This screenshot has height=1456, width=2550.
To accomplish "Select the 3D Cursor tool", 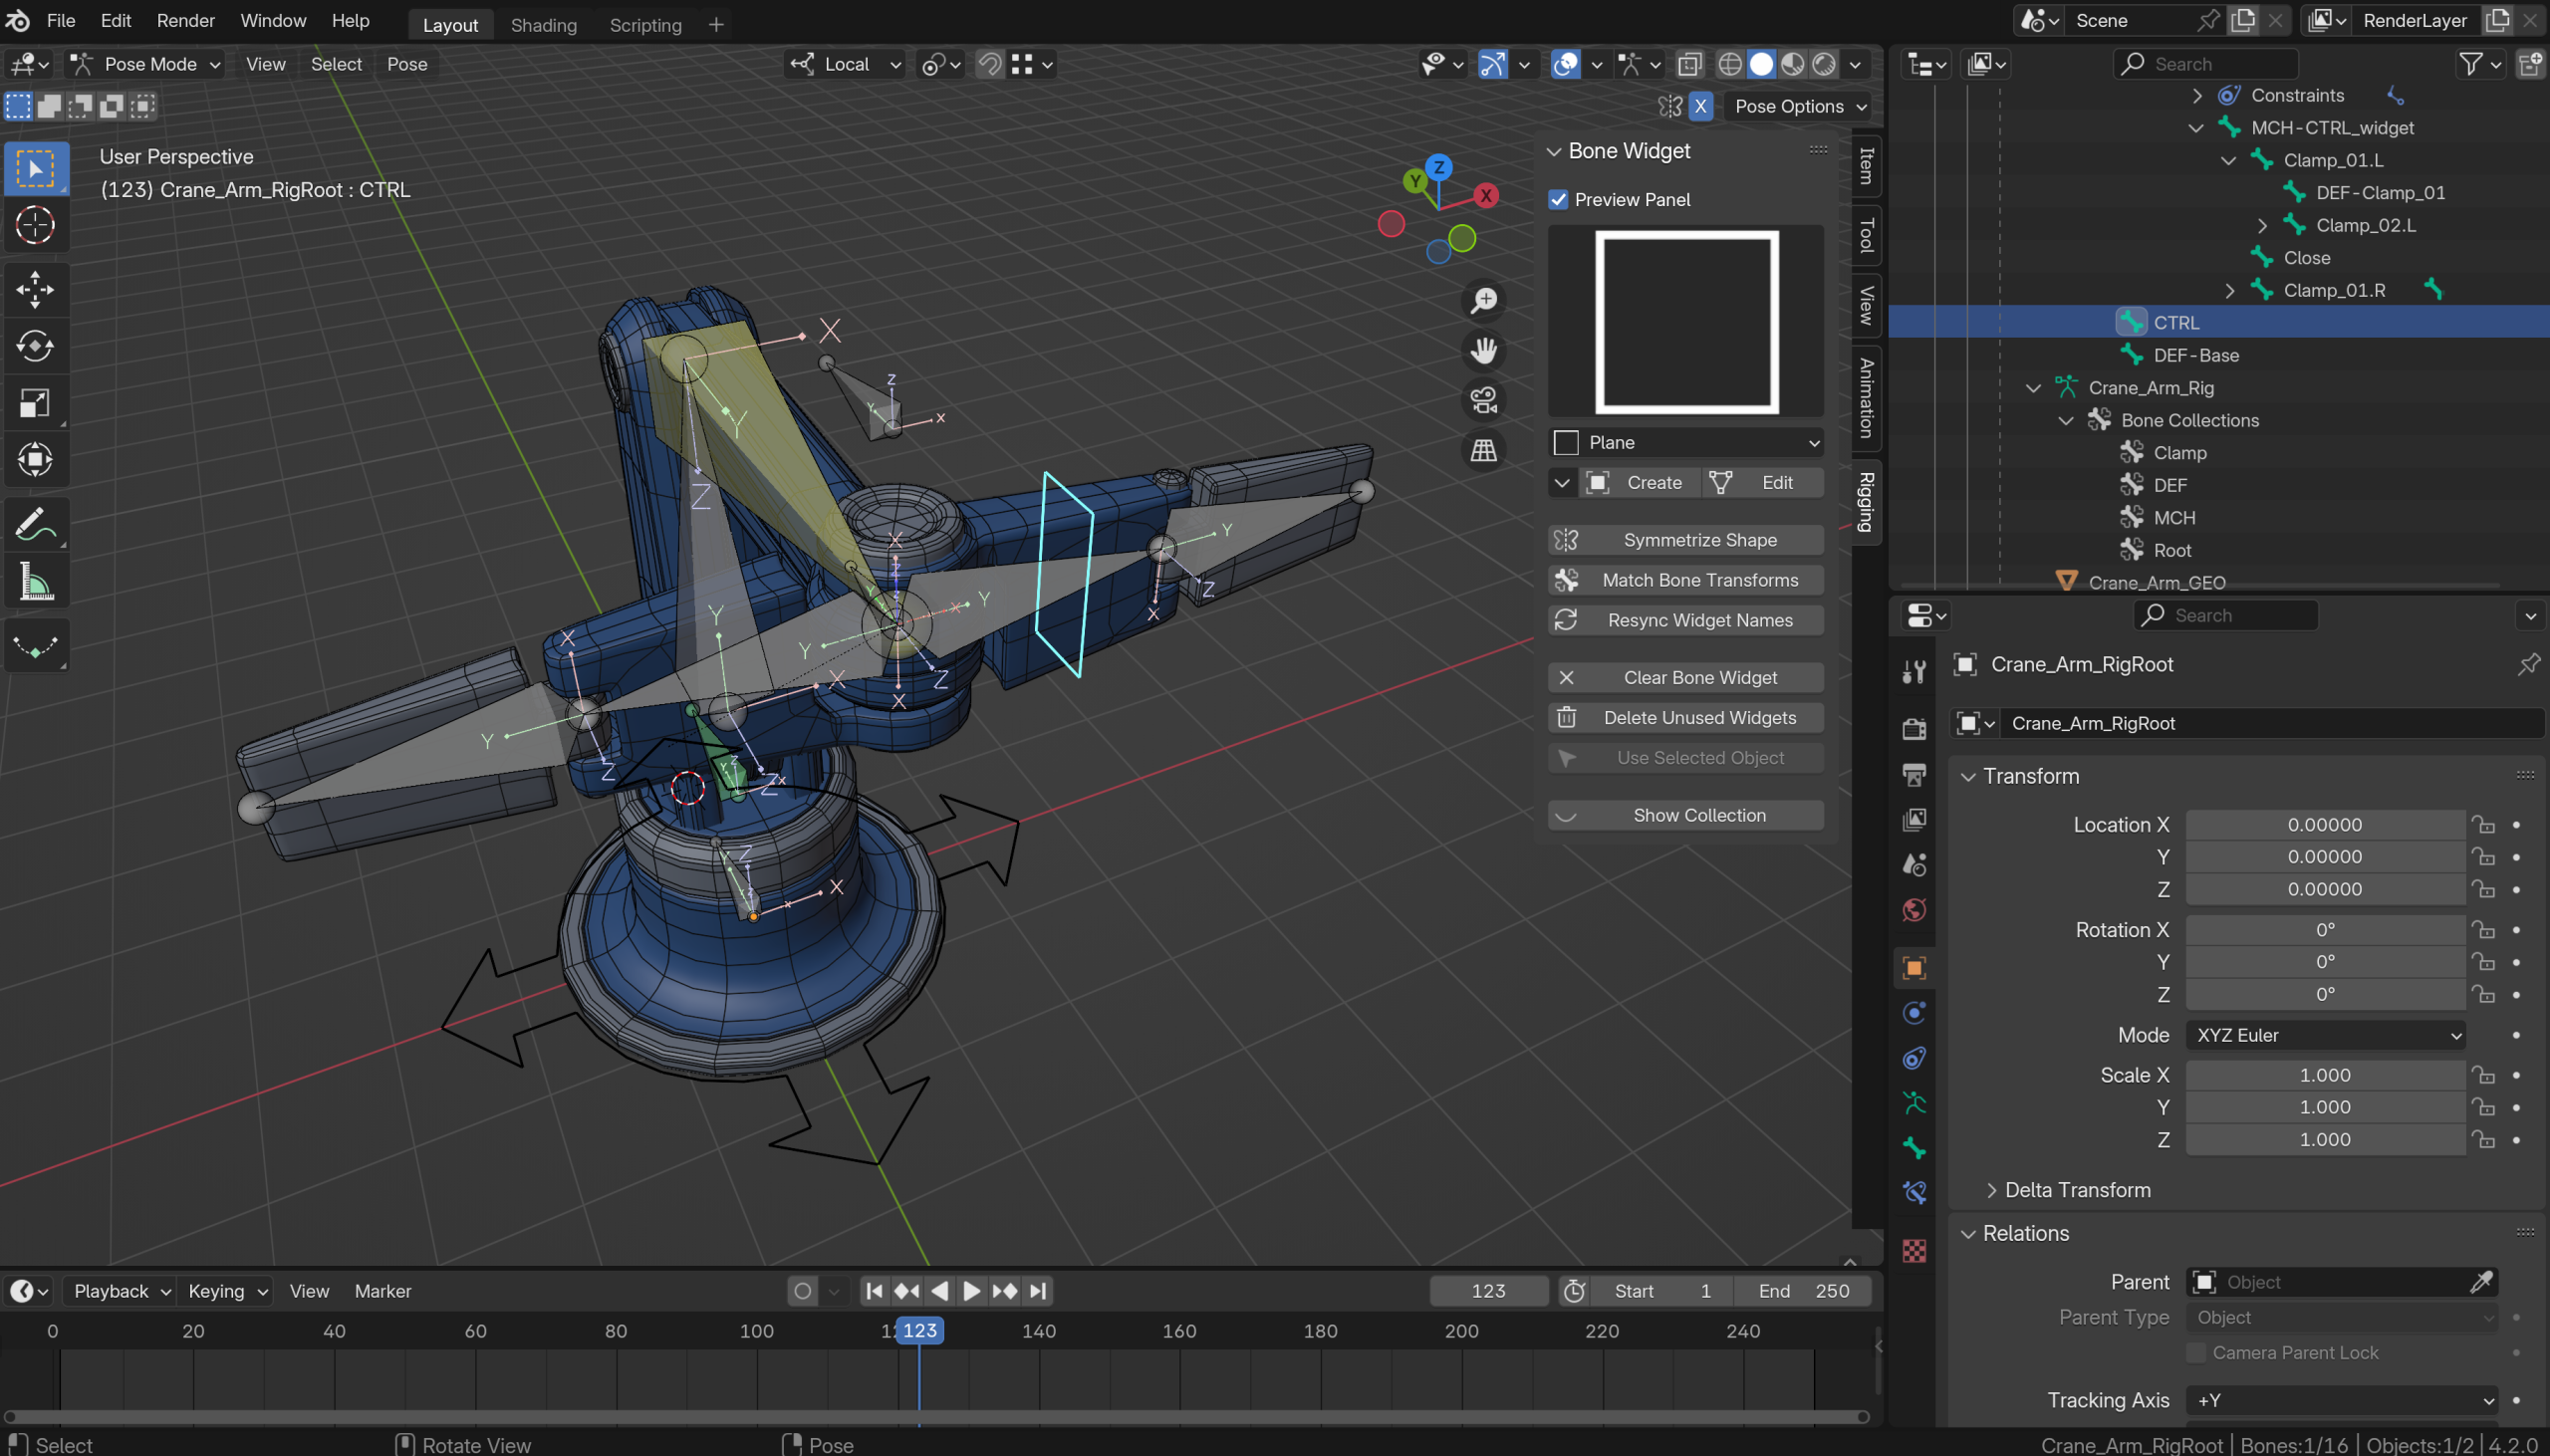I will click(35, 225).
